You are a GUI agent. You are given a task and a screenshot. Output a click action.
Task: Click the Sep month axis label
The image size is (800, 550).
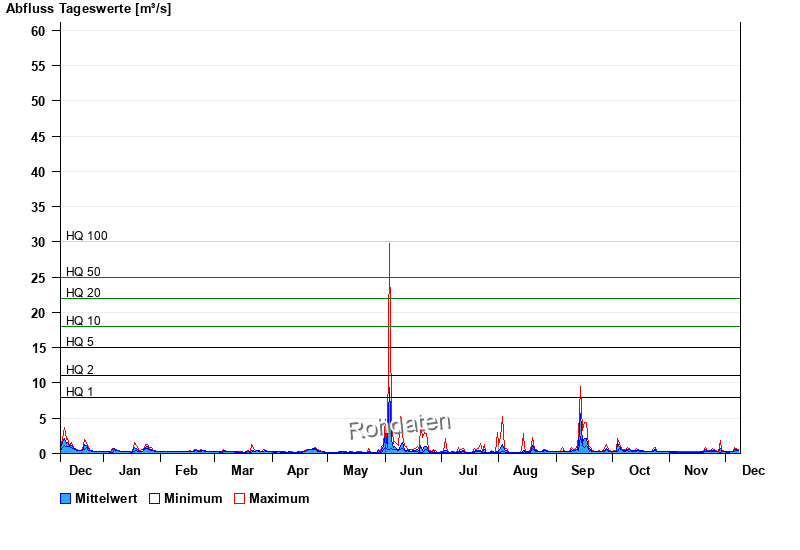pos(582,470)
